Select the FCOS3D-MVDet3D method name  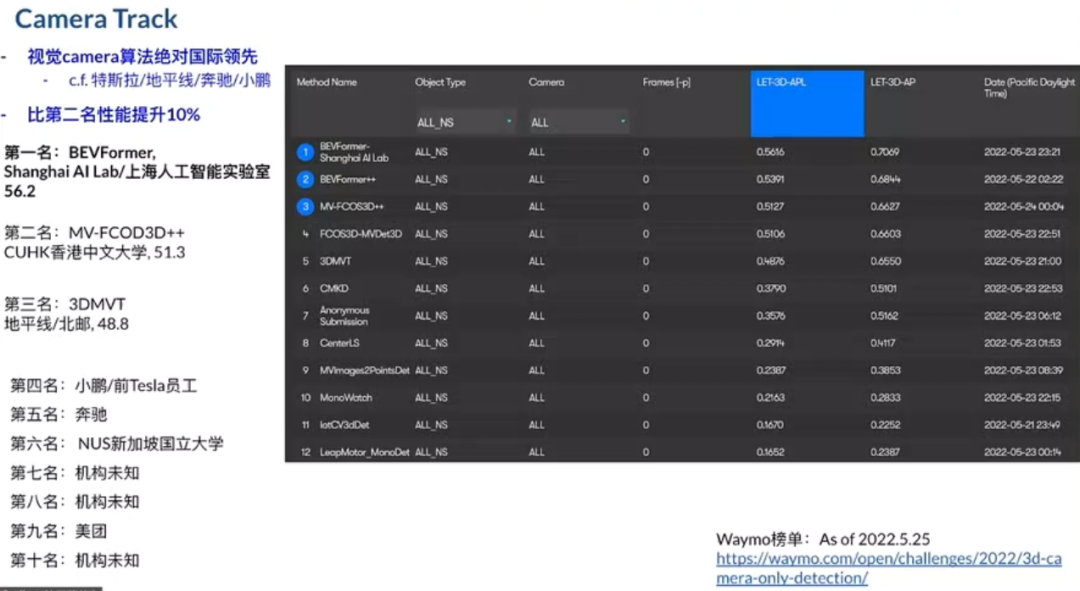[x=360, y=234]
